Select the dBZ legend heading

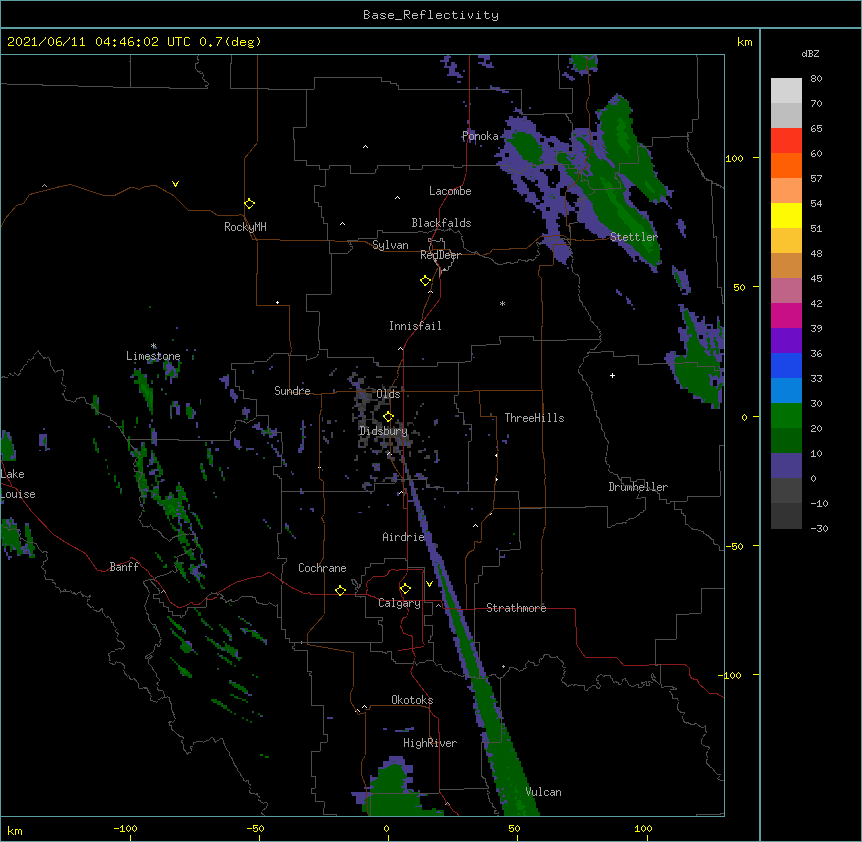click(x=810, y=53)
